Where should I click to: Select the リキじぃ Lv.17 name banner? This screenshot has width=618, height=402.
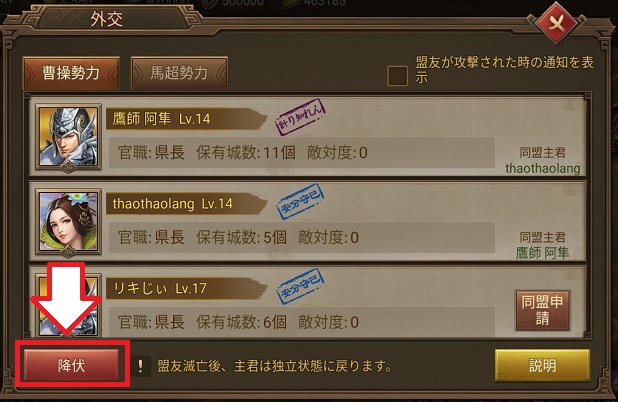[x=185, y=288]
